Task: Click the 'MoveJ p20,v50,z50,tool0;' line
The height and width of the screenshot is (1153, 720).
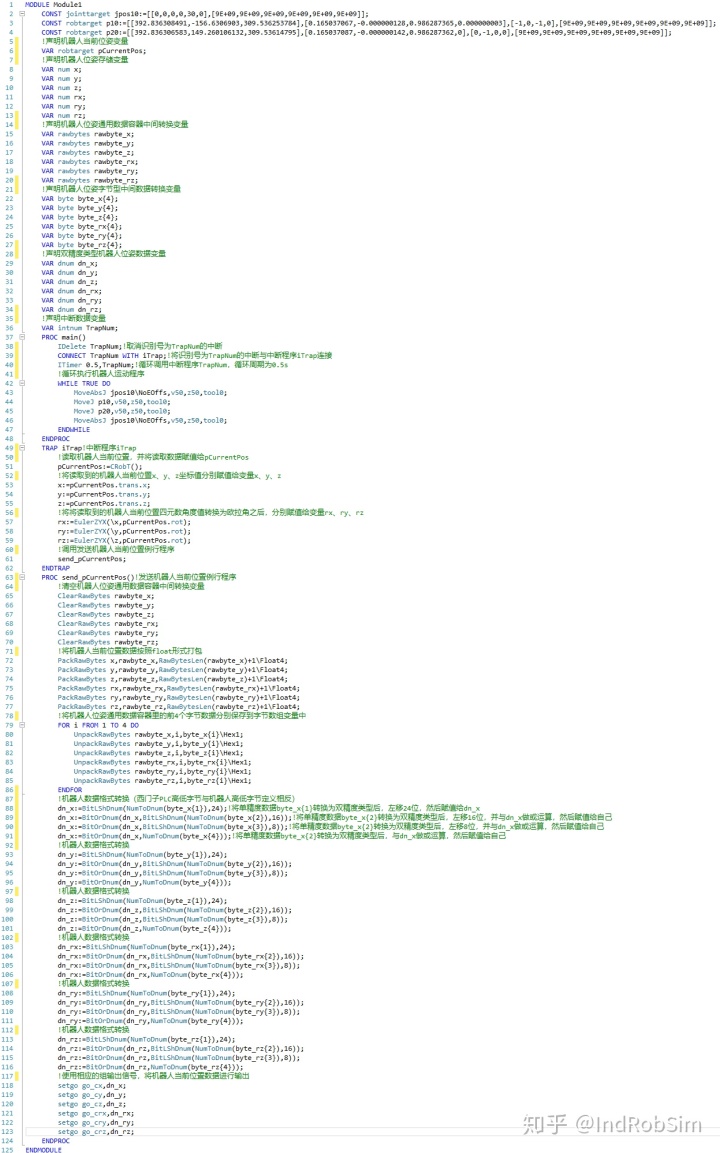Action: [122, 411]
